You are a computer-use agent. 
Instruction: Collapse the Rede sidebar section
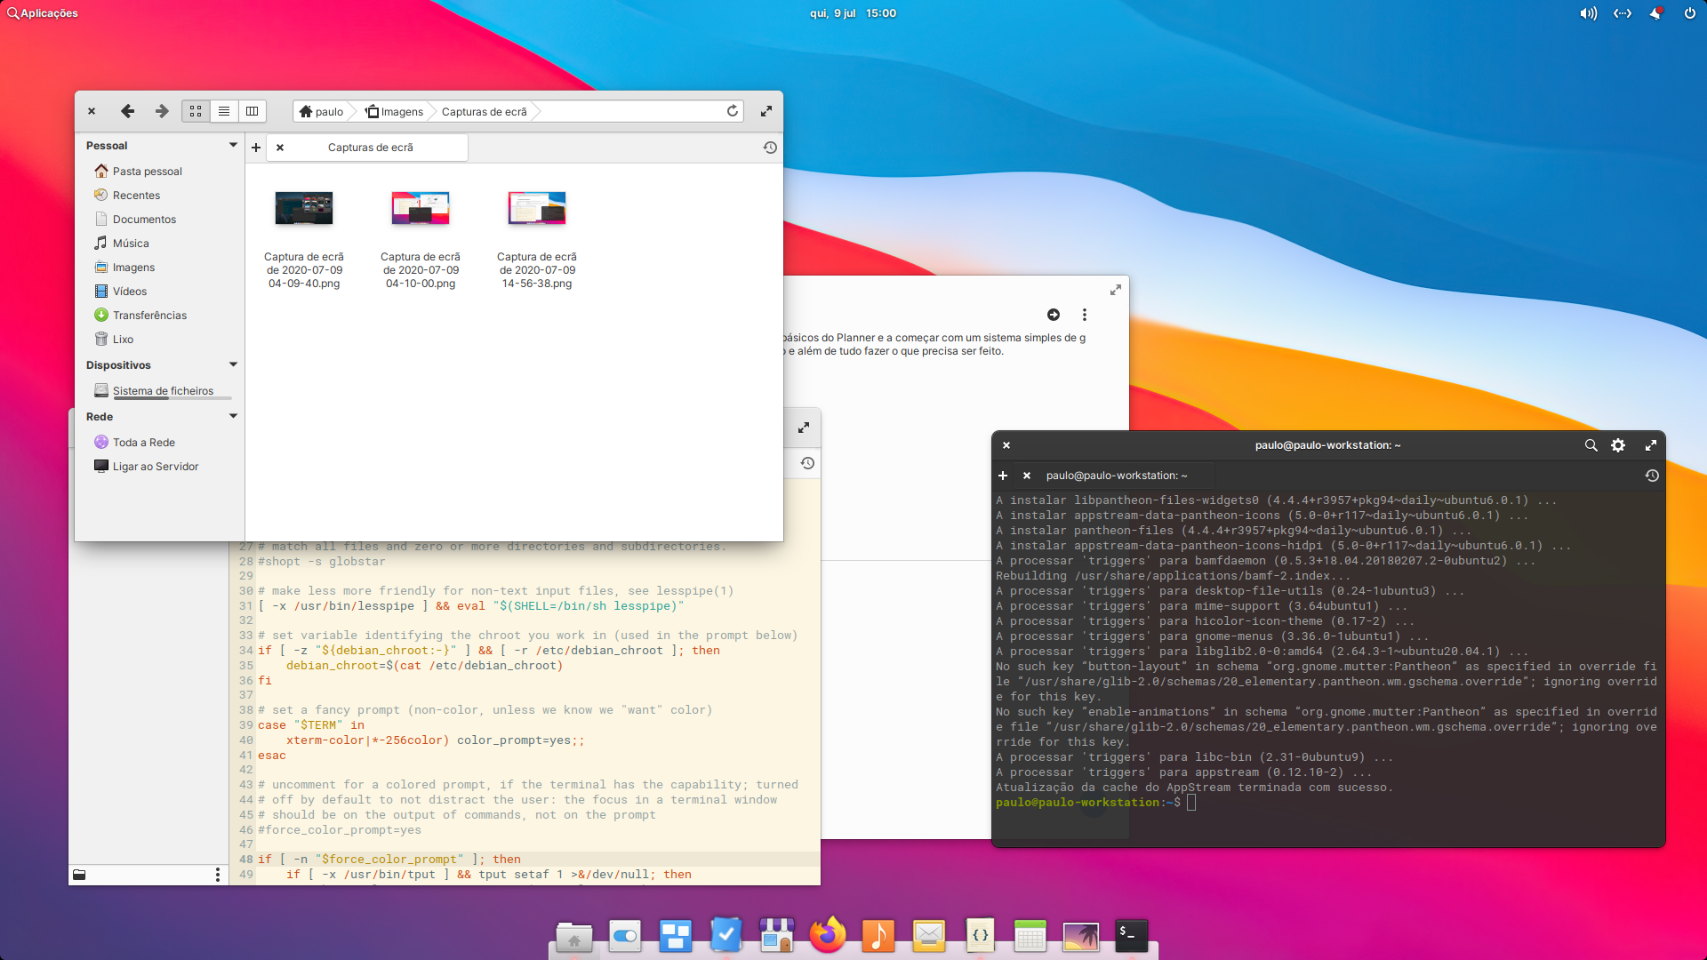[233, 416]
